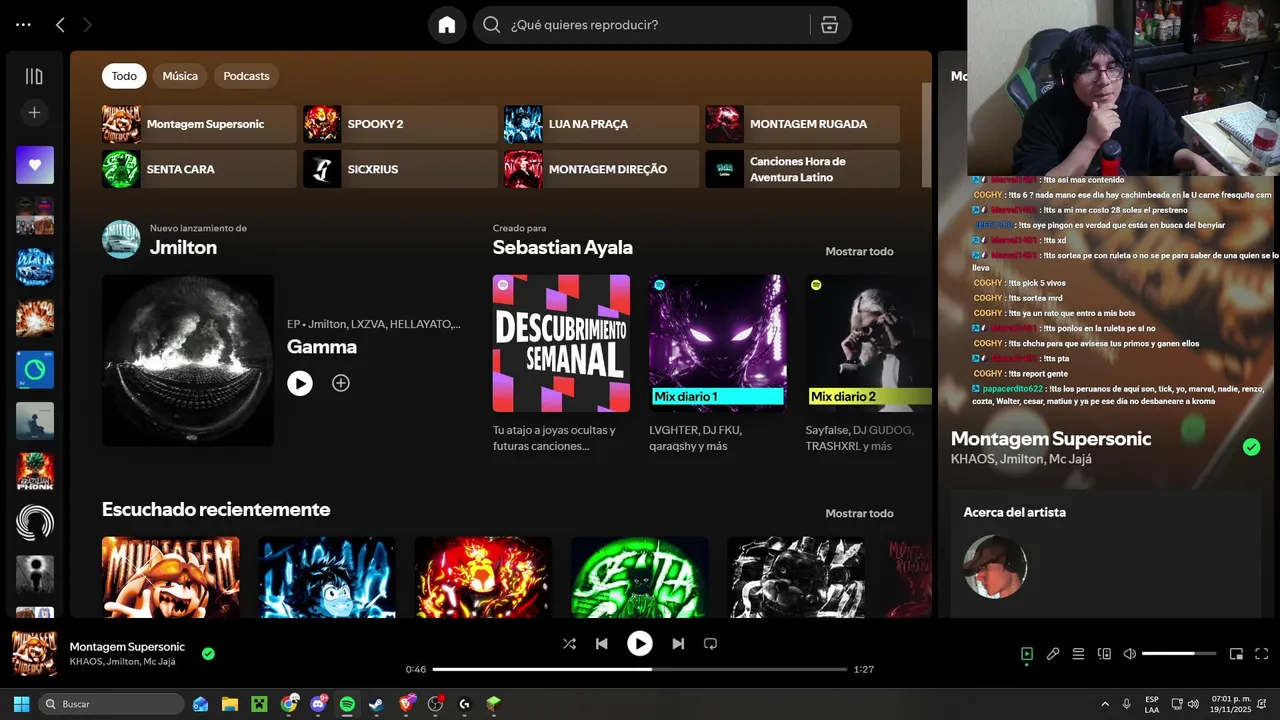The image size is (1280, 720).
Task: Open the three-dots app menu
Action: (x=23, y=25)
